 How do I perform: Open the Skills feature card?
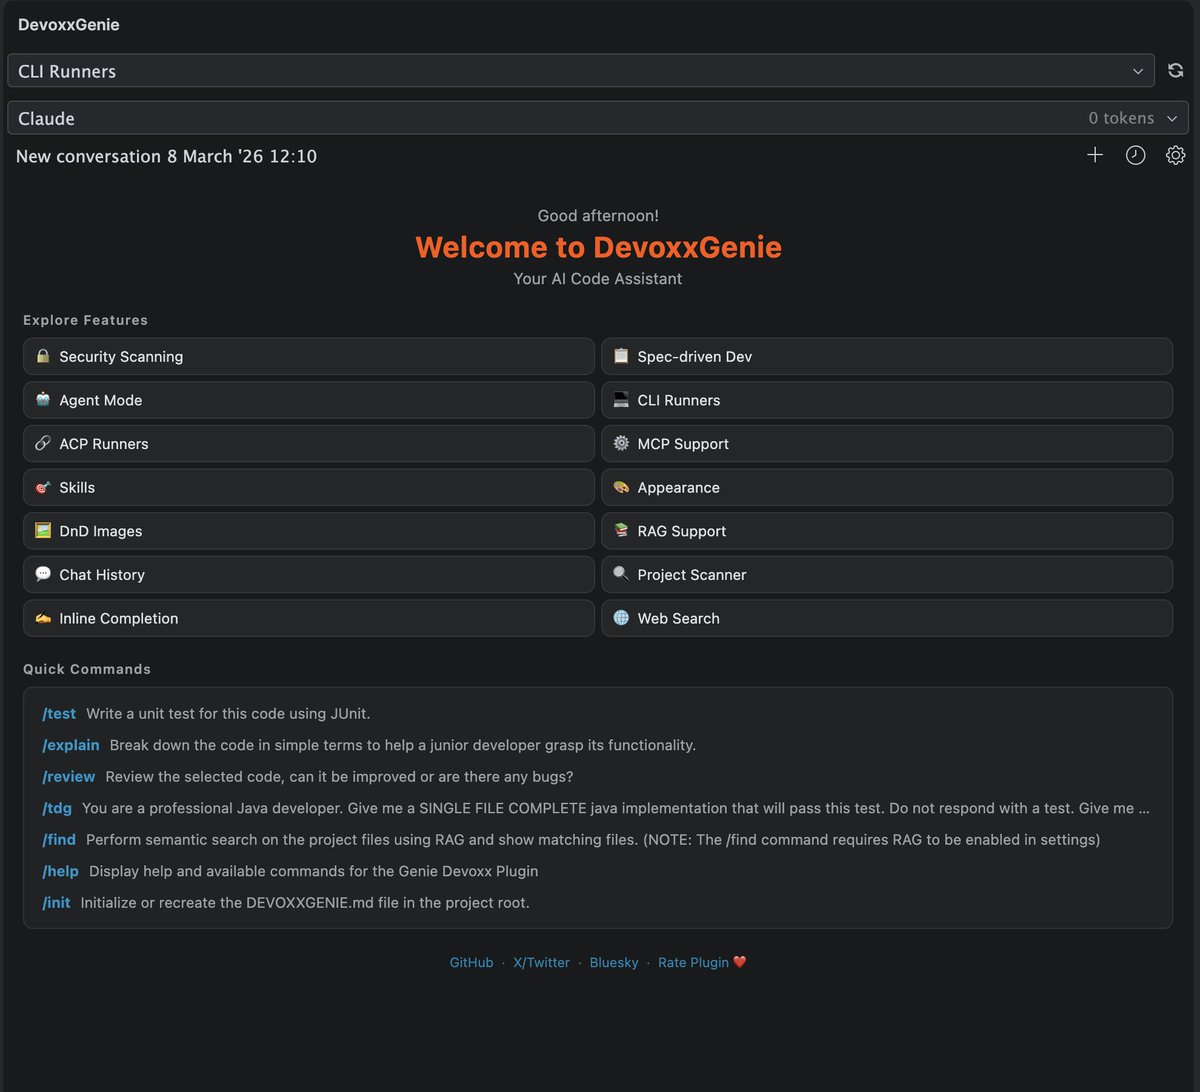309,487
